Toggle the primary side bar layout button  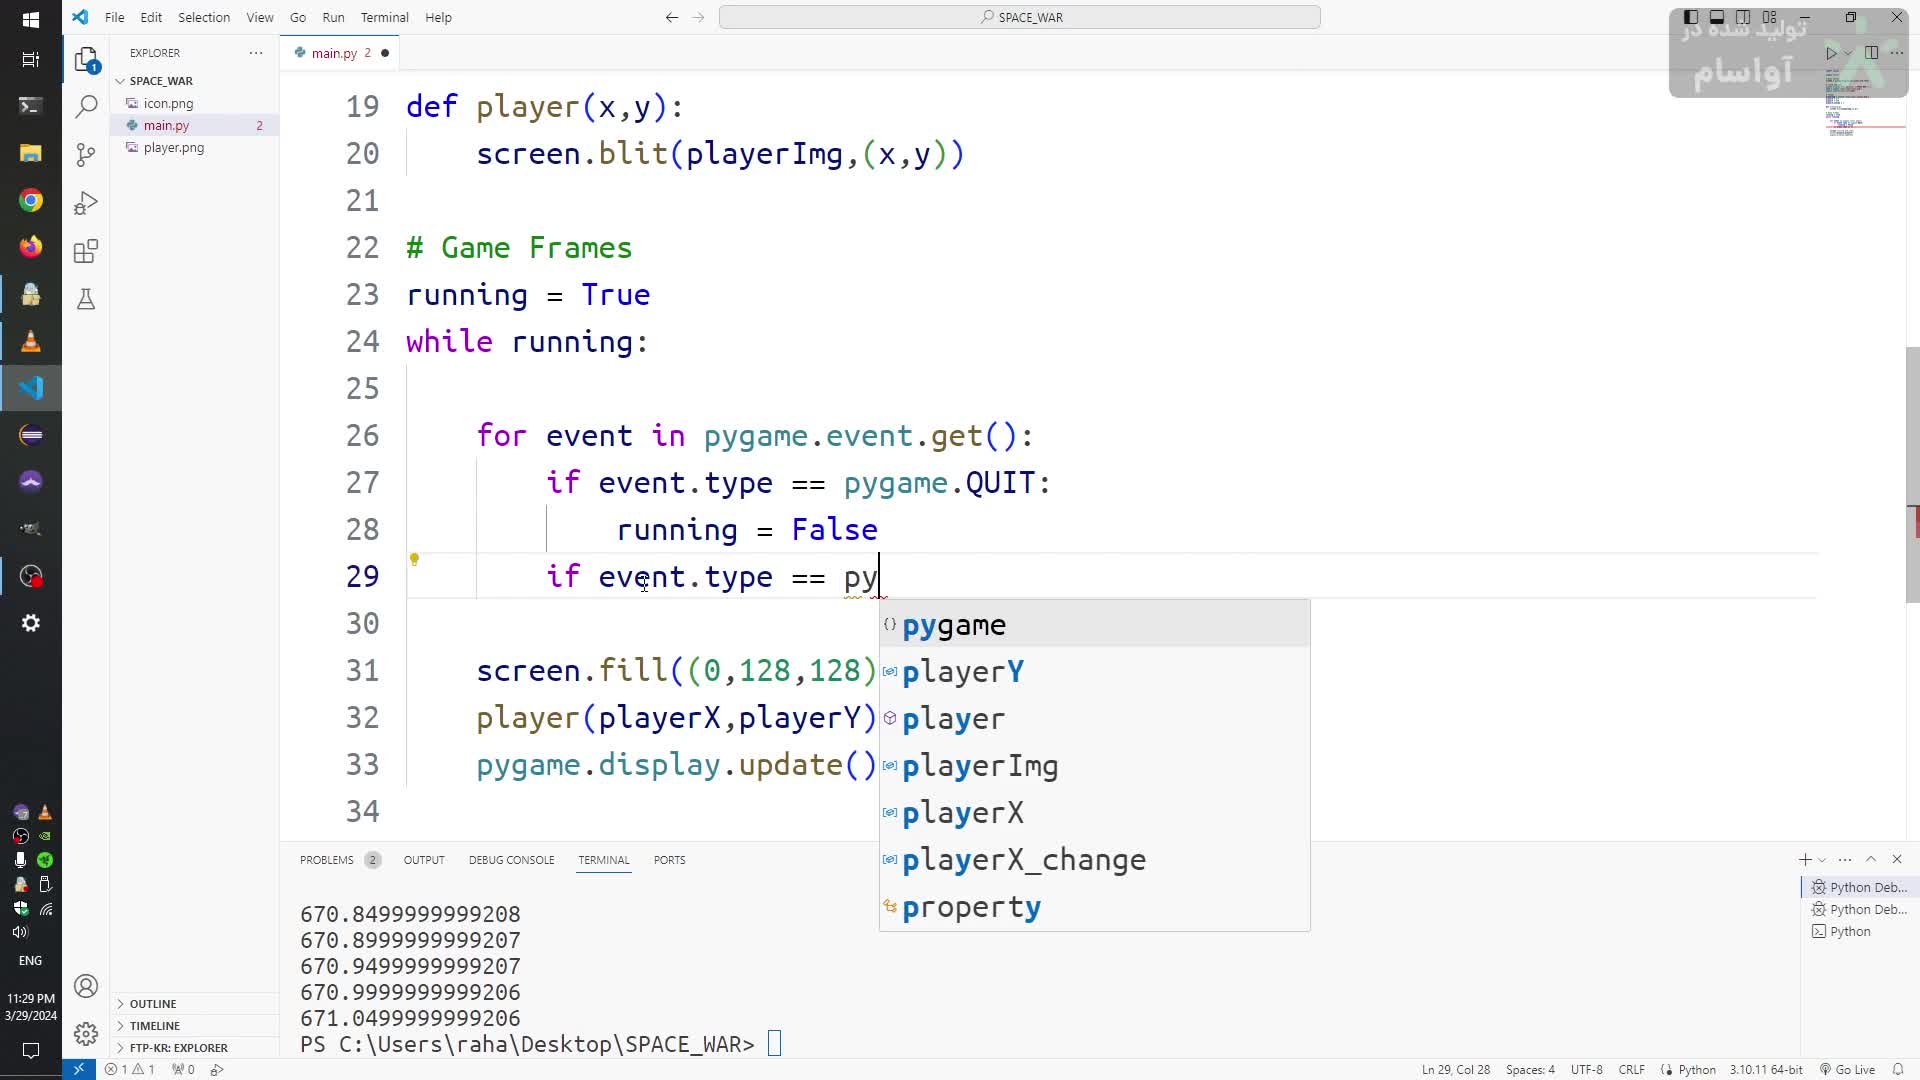(1690, 17)
